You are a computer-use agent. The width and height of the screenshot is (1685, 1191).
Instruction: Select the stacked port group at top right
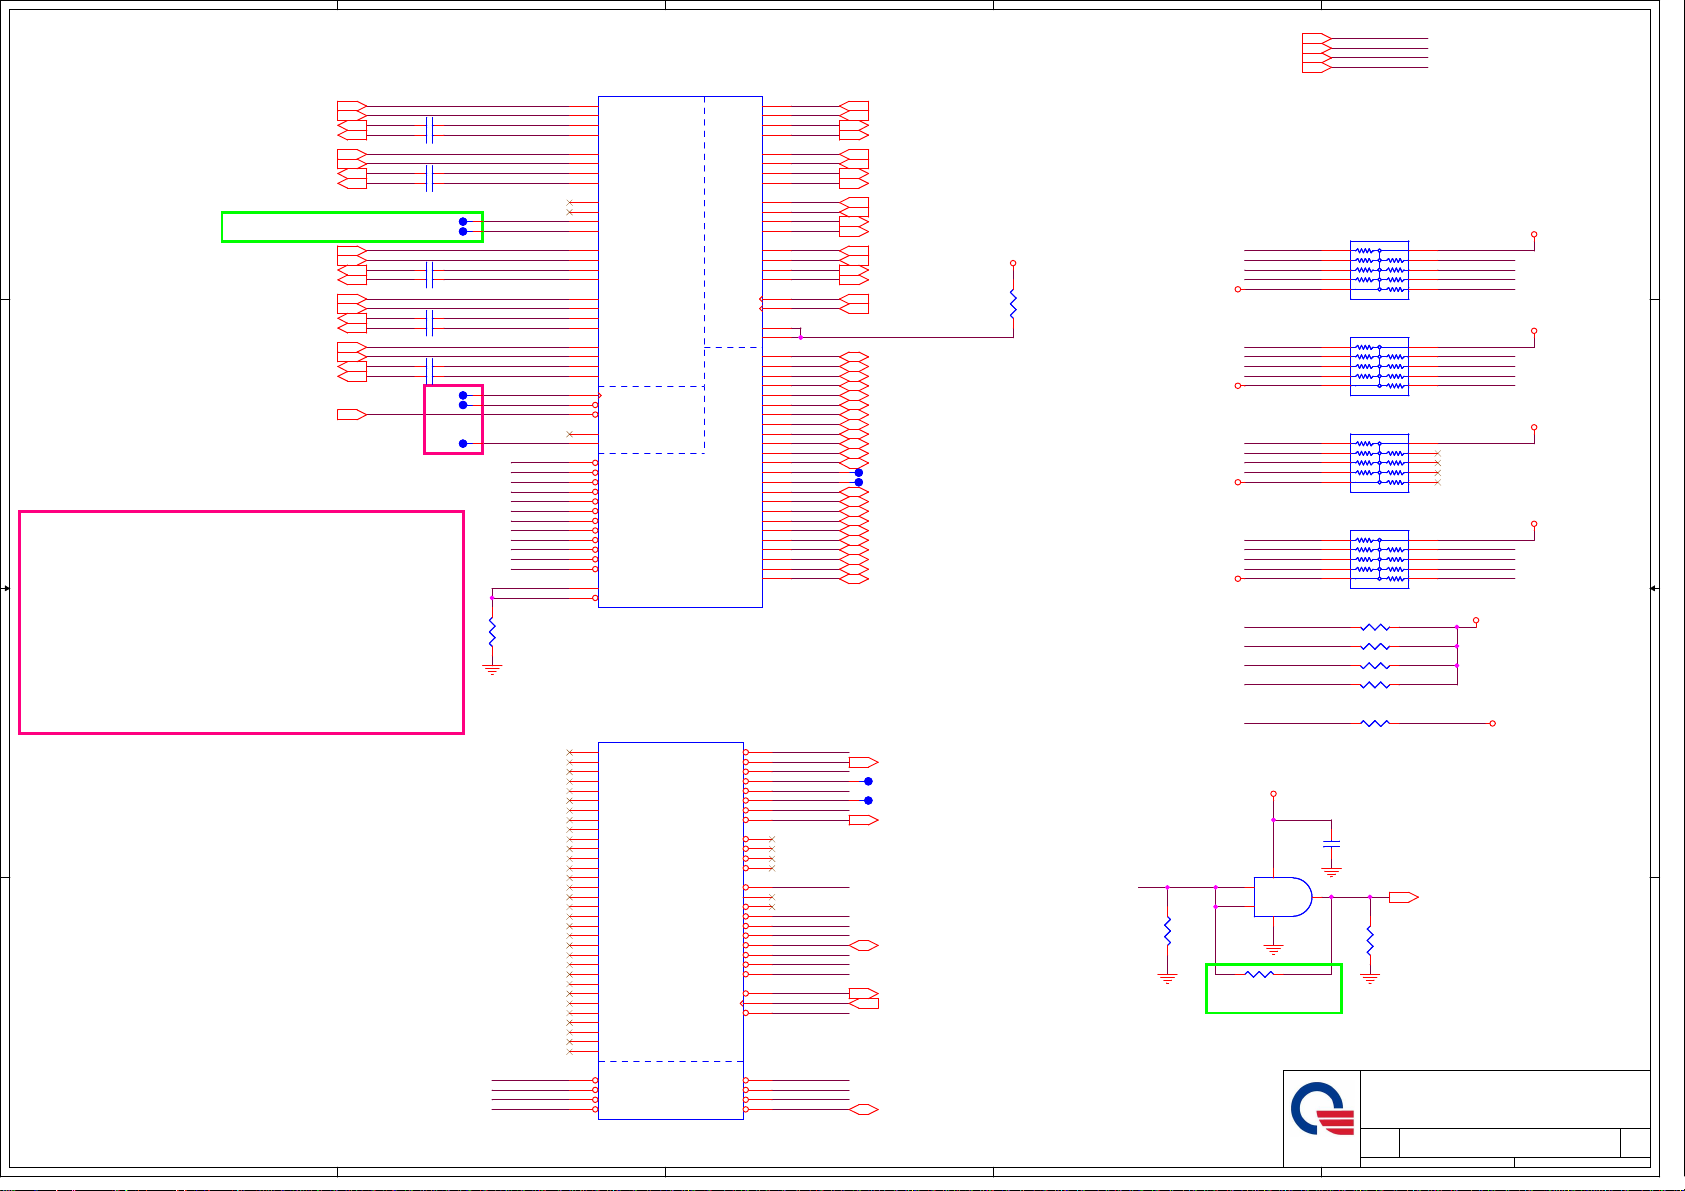[x=1316, y=53]
